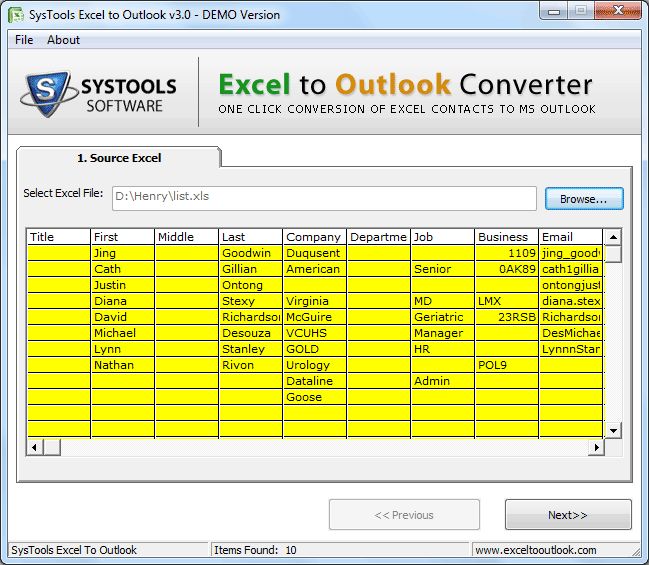
Task: Select the cell 'Goodwin'
Action: (250, 253)
